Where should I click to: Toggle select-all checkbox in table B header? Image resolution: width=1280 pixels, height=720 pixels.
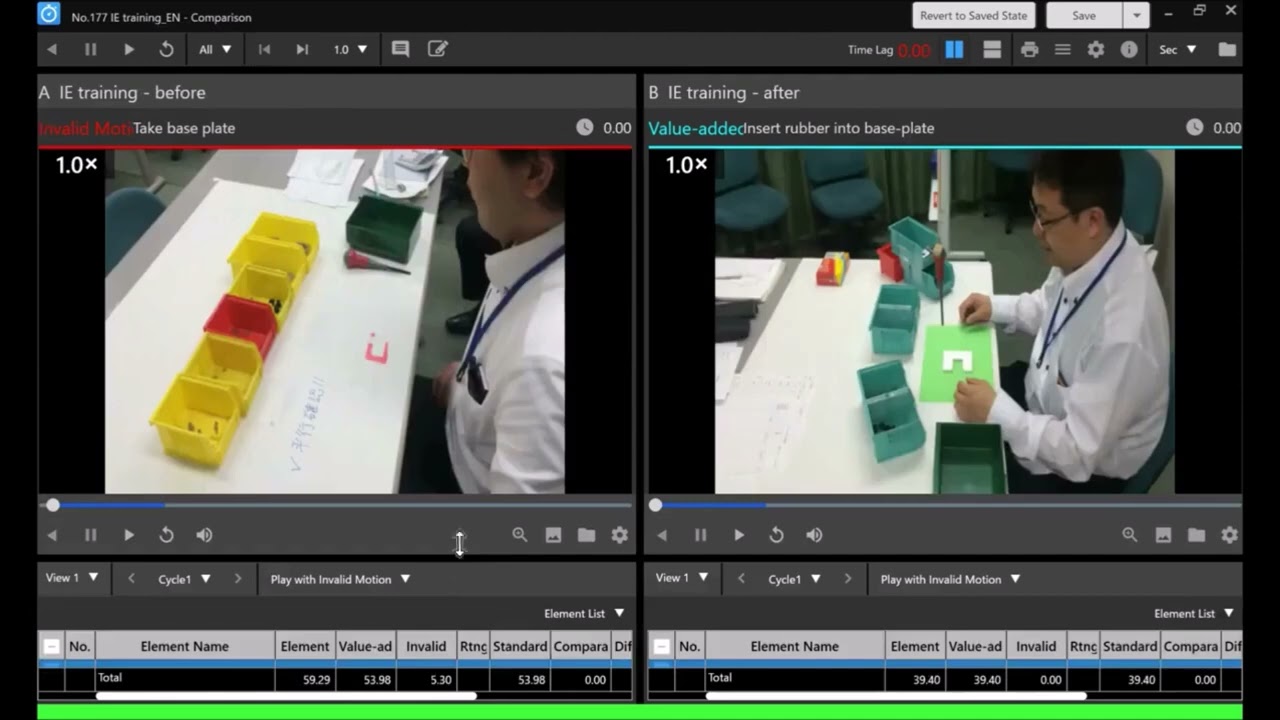661,647
